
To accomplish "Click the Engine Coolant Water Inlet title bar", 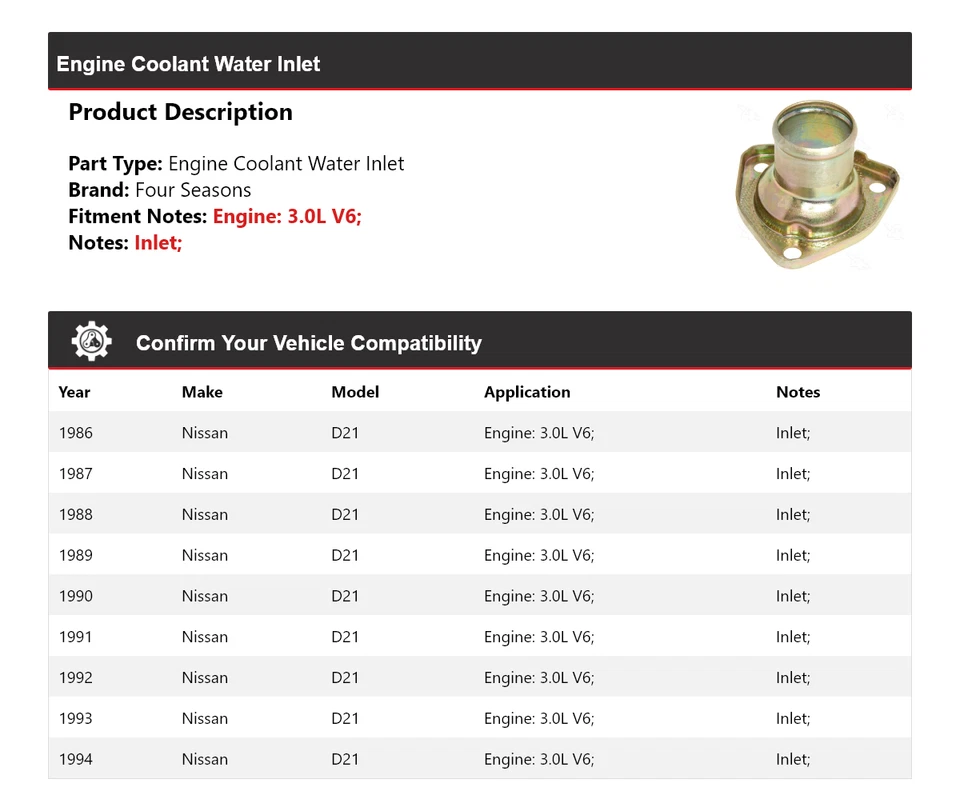I will (x=189, y=64).
